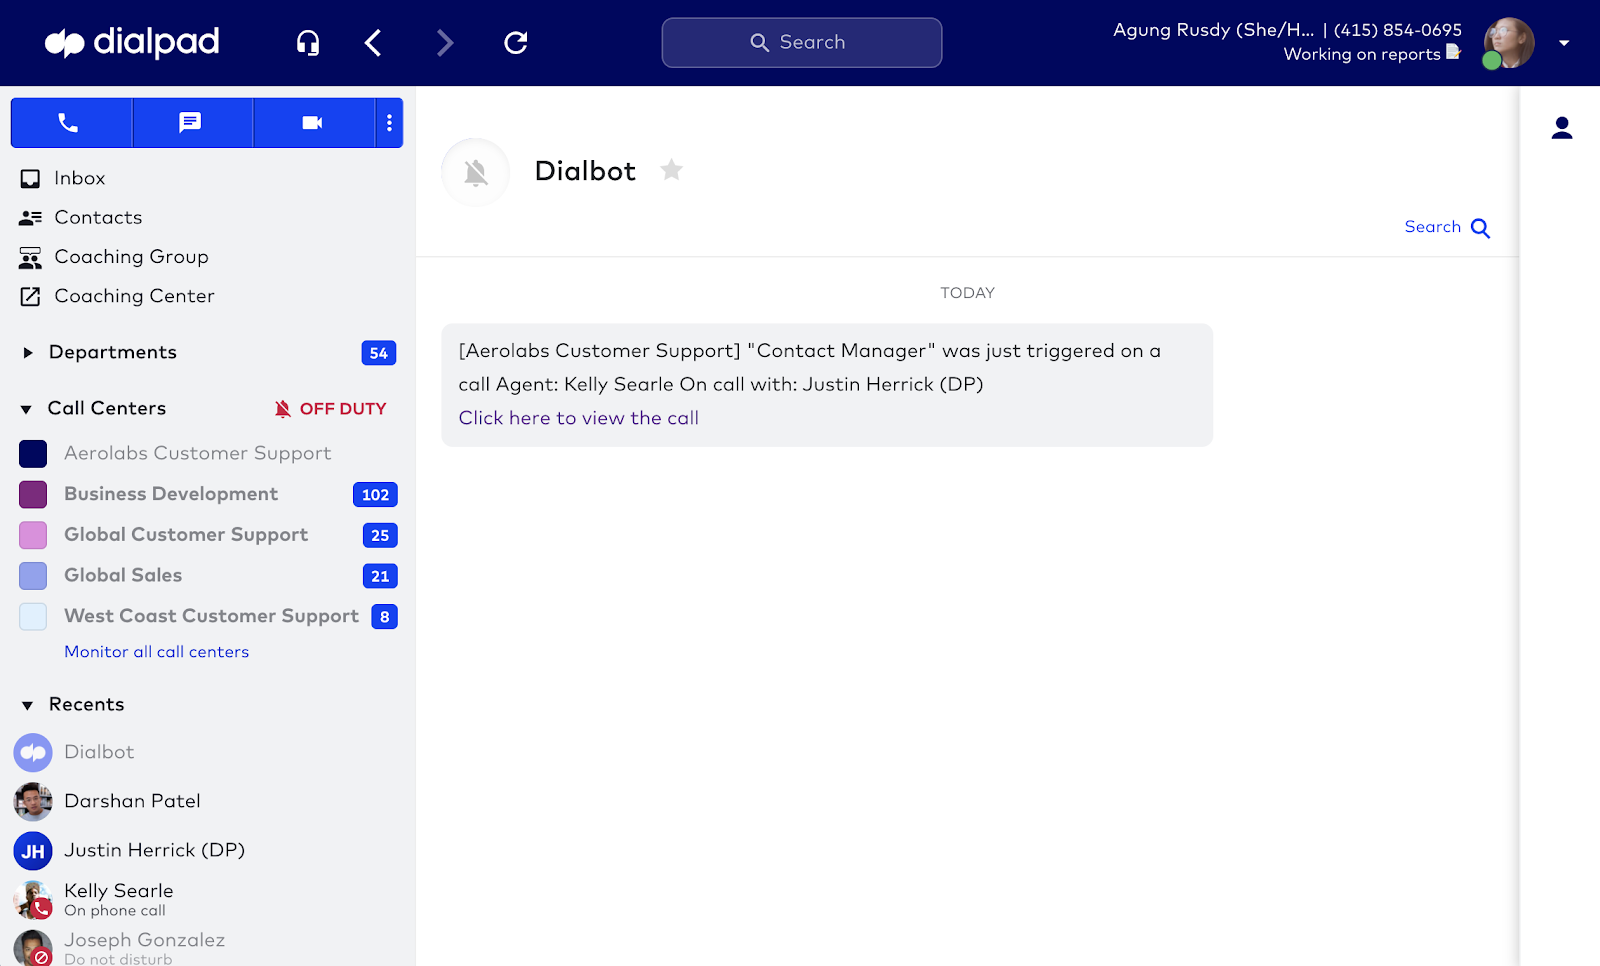Click Kelly Searle's avatar
1600x966 pixels.
[x=33, y=900]
